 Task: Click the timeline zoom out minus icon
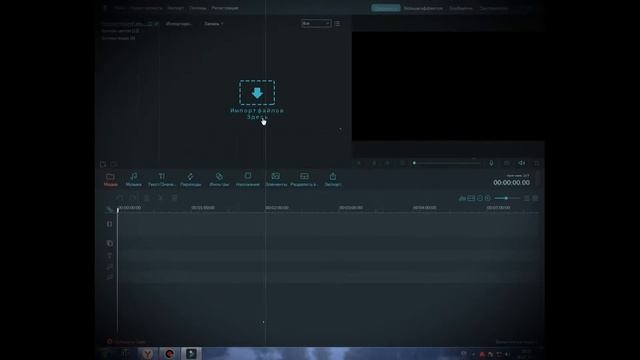click(480, 198)
